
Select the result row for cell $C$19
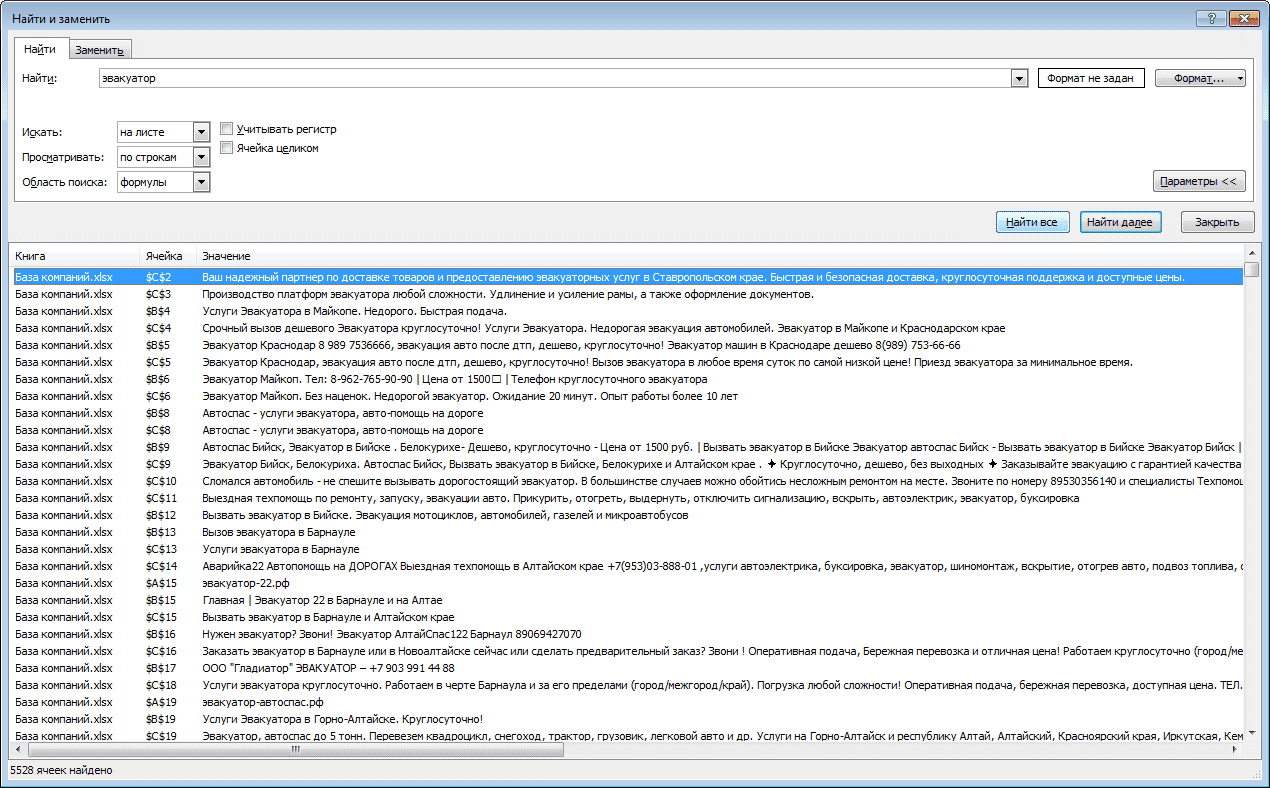click(627, 736)
